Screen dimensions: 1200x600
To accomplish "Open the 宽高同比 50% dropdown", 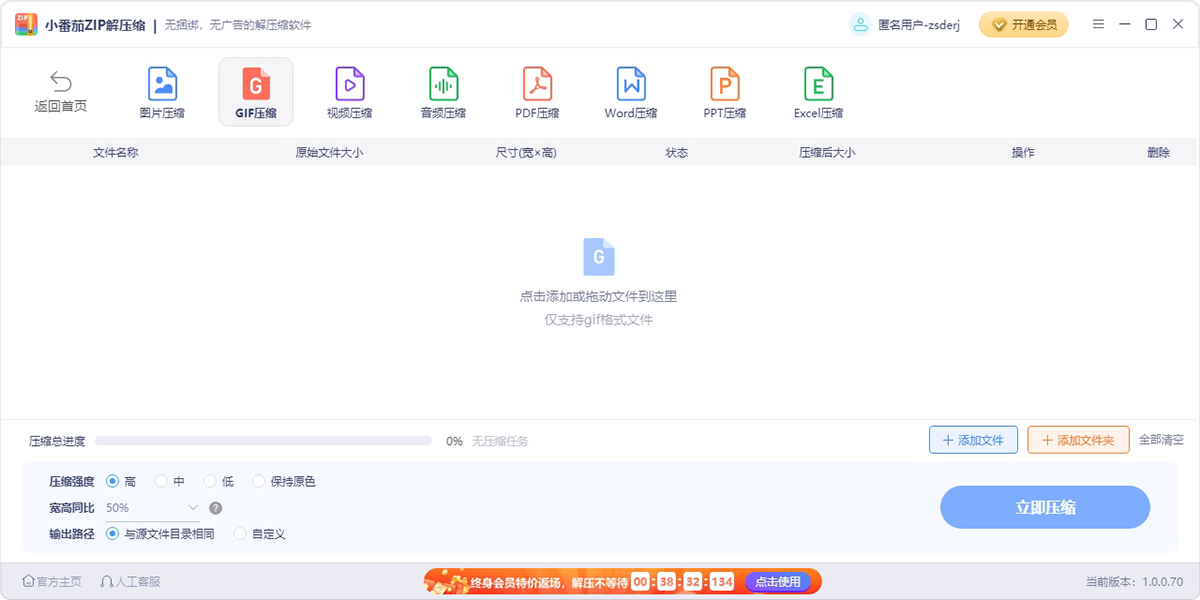I will 153,508.
